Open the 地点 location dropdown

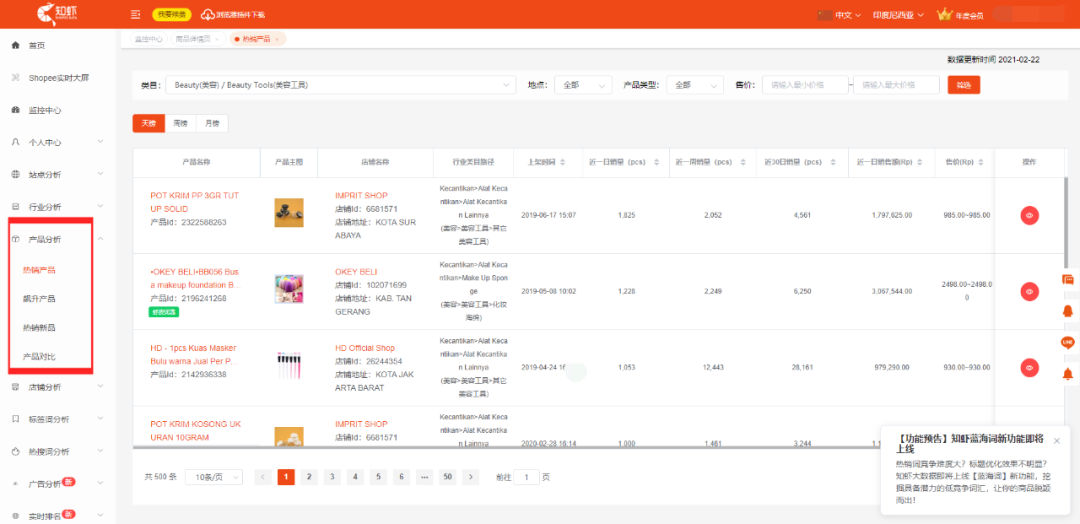tap(583, 85)
